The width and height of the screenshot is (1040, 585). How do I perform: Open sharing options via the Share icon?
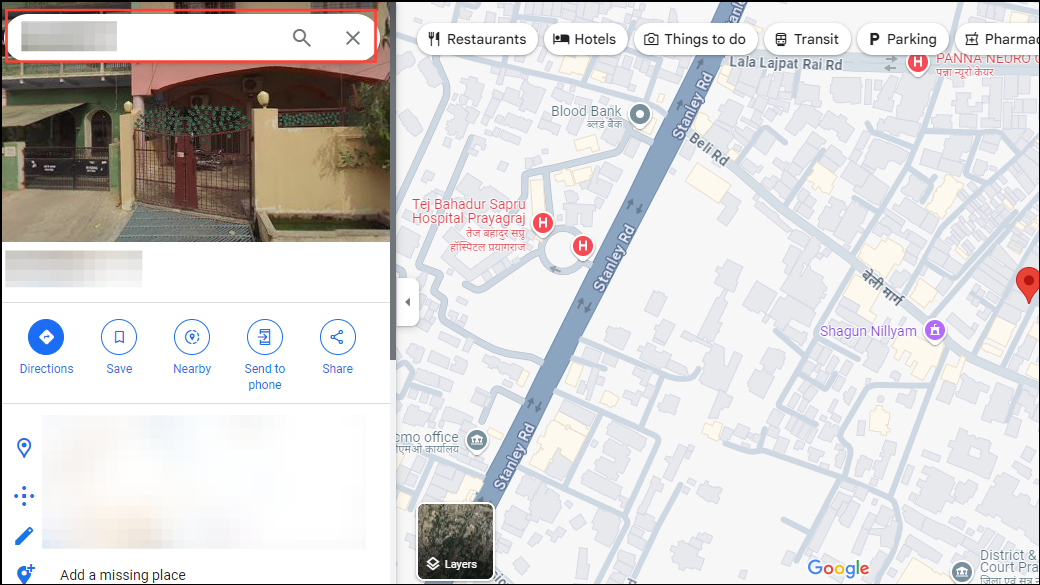pyautogui.click(x=337, y=337)
